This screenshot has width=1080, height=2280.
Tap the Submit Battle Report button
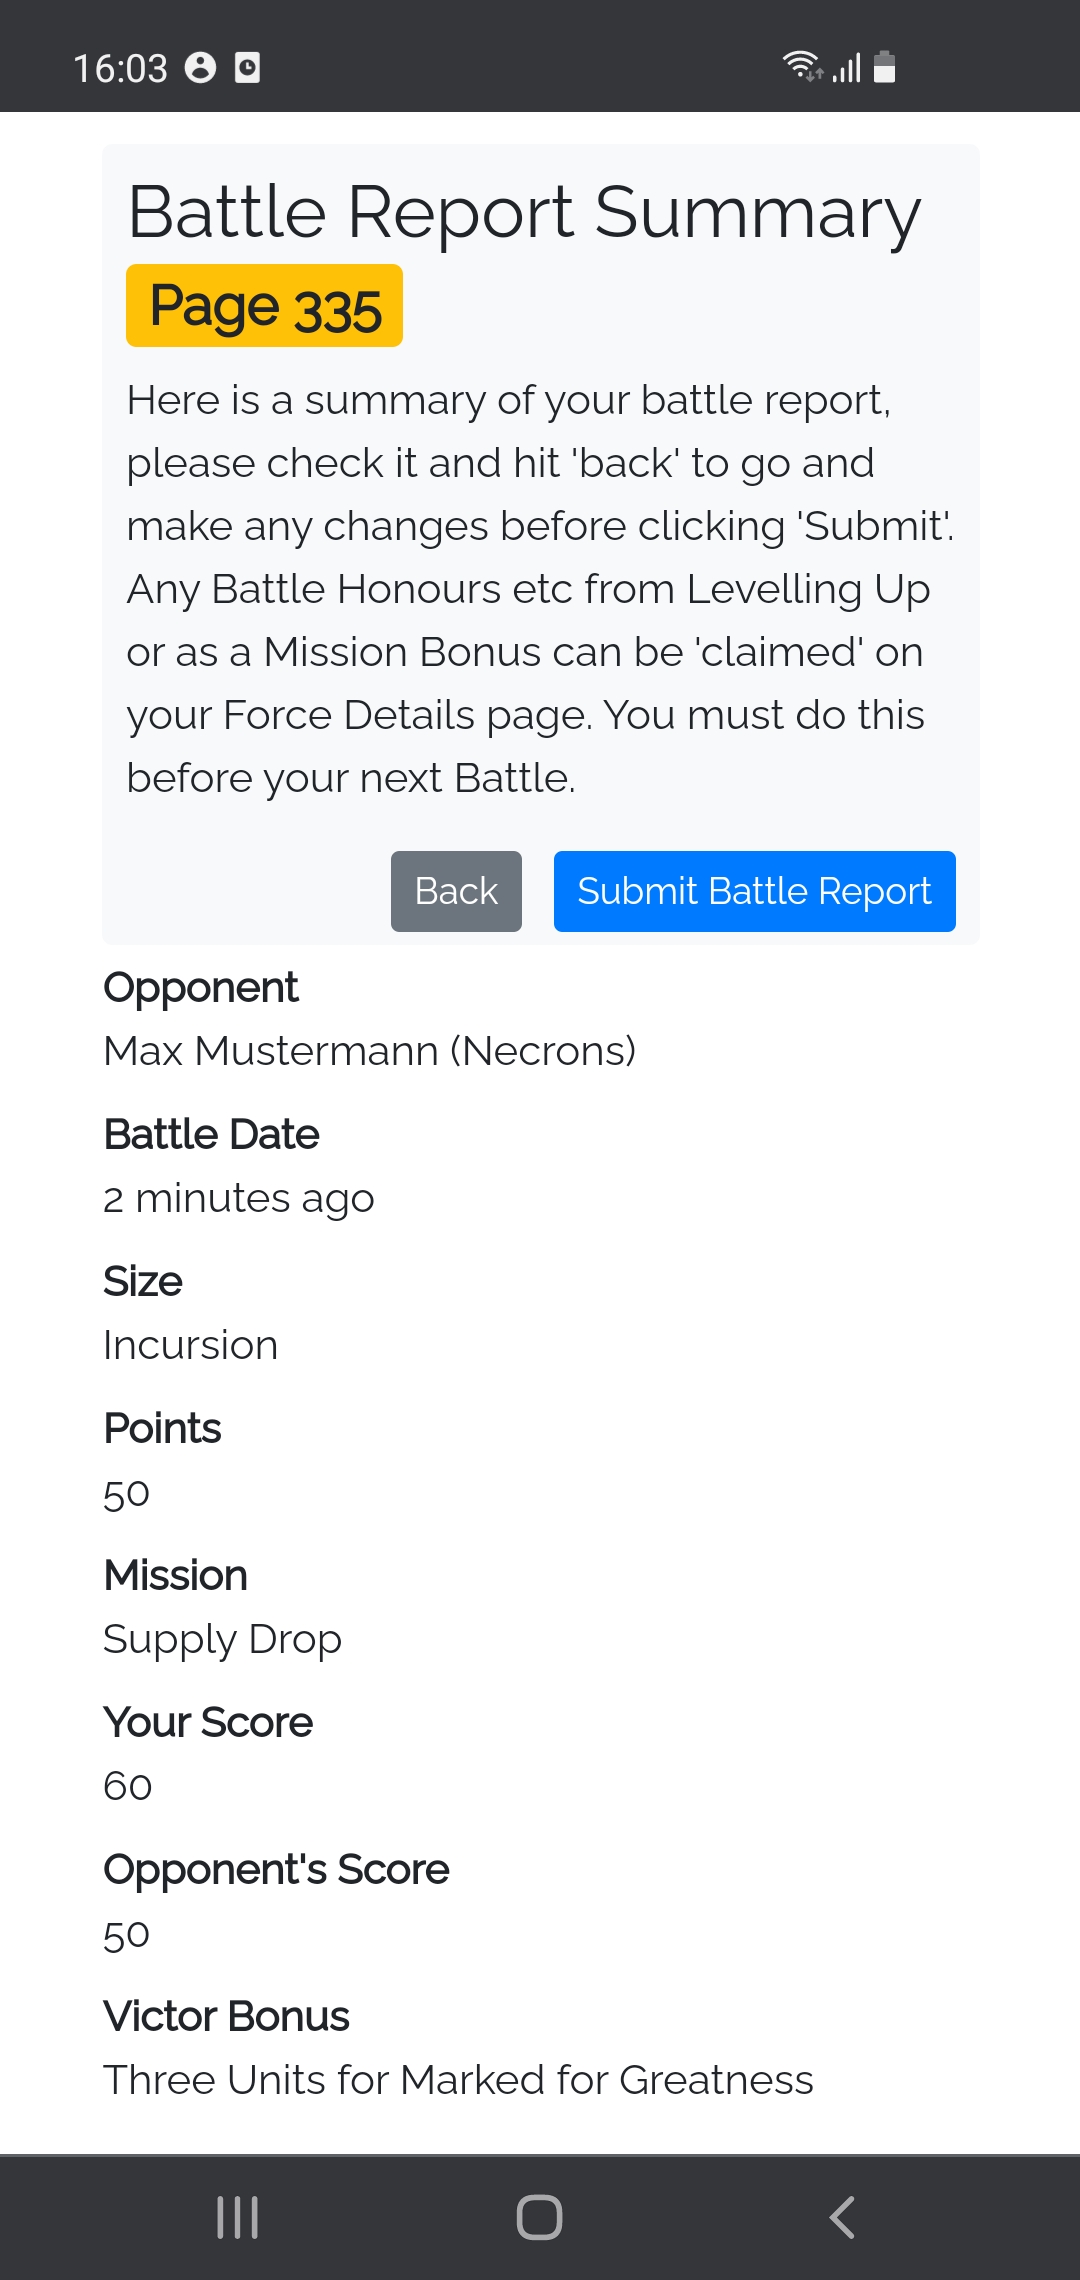[754, 891]
